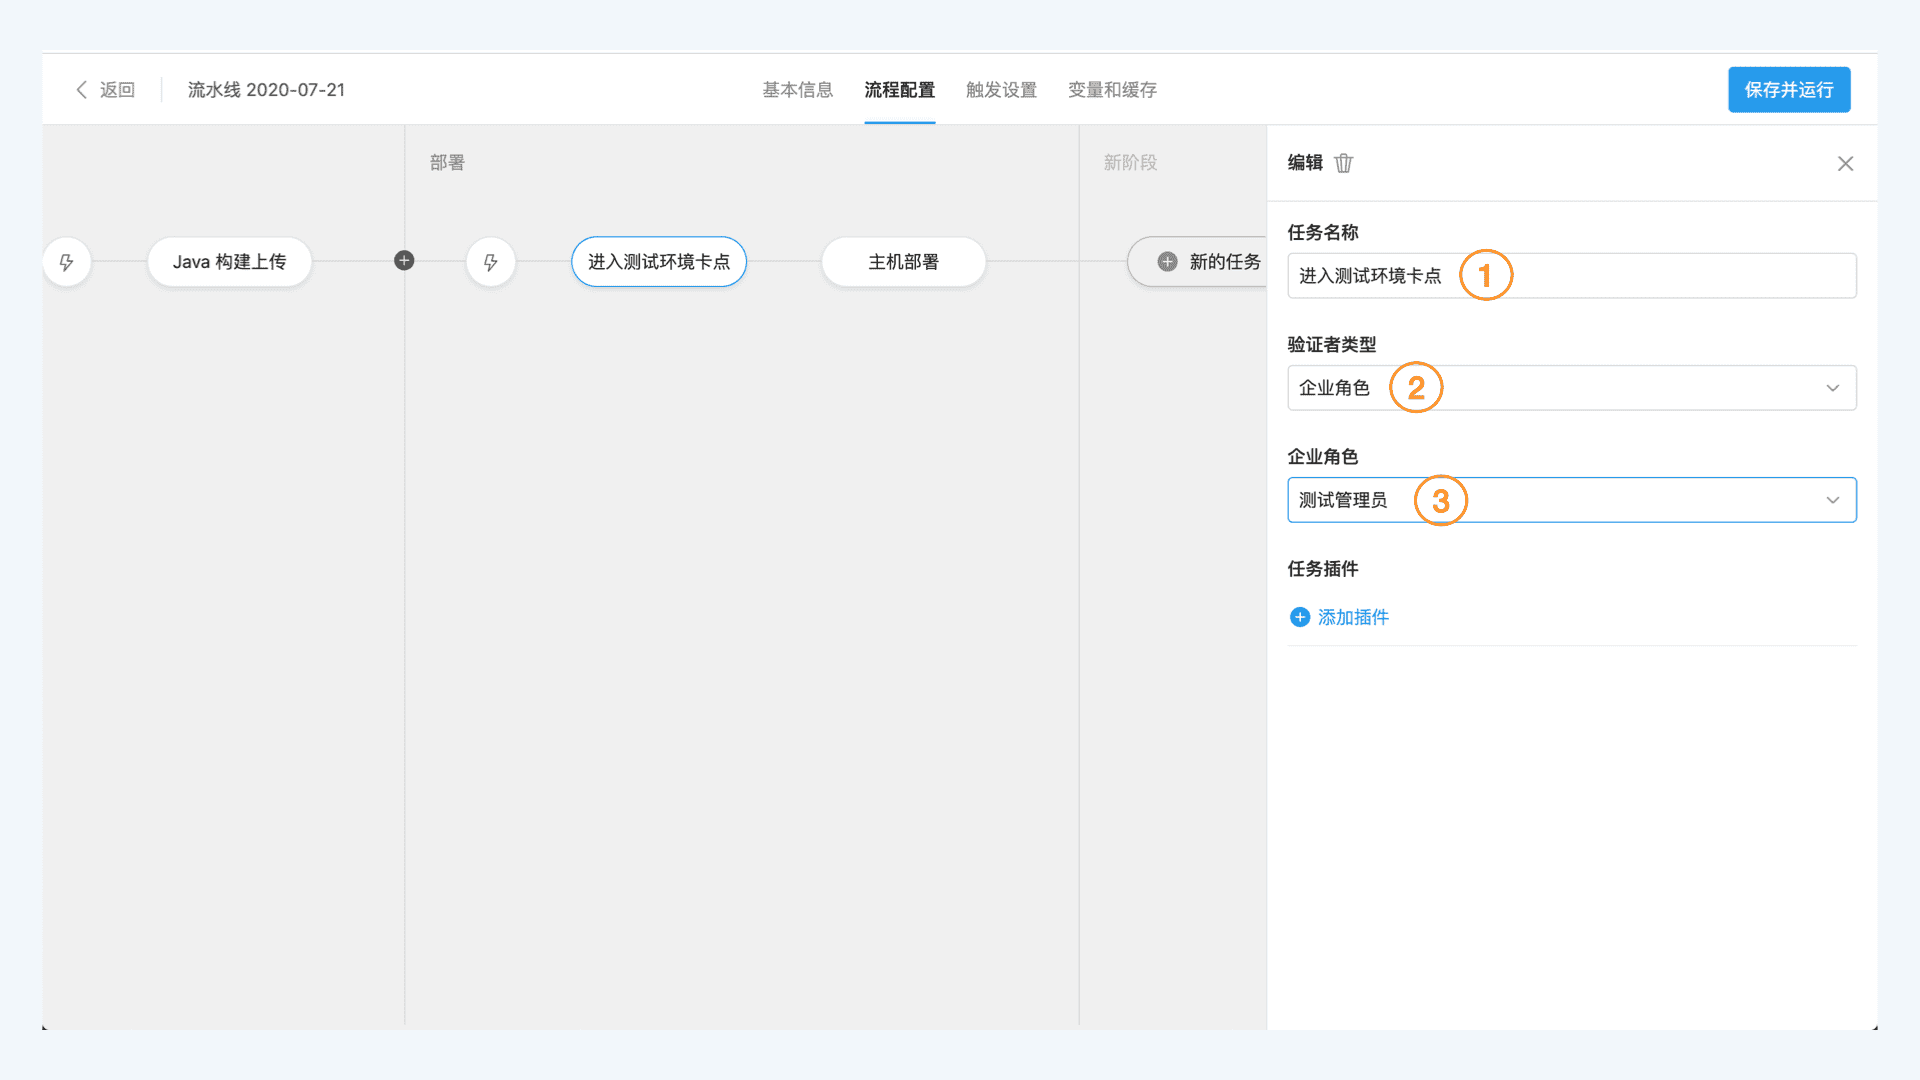Viewport: 1920px width, 1080px height.
Task: Open the 触发设置 tab
Action: pyautogui.click(x=1001, y=90)
